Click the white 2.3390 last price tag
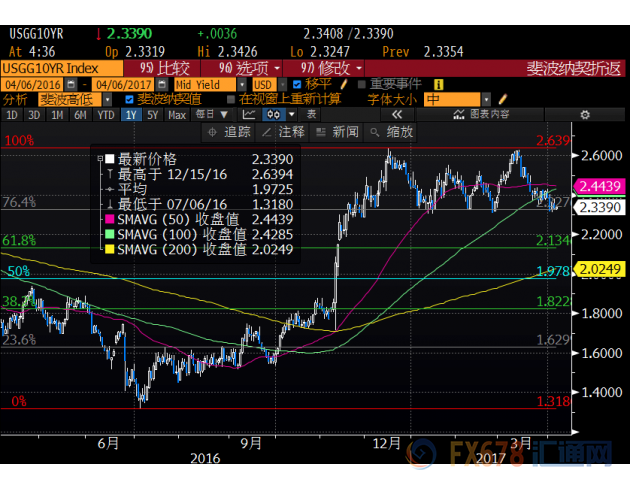 pyautogui.click(x=599, y=208)
